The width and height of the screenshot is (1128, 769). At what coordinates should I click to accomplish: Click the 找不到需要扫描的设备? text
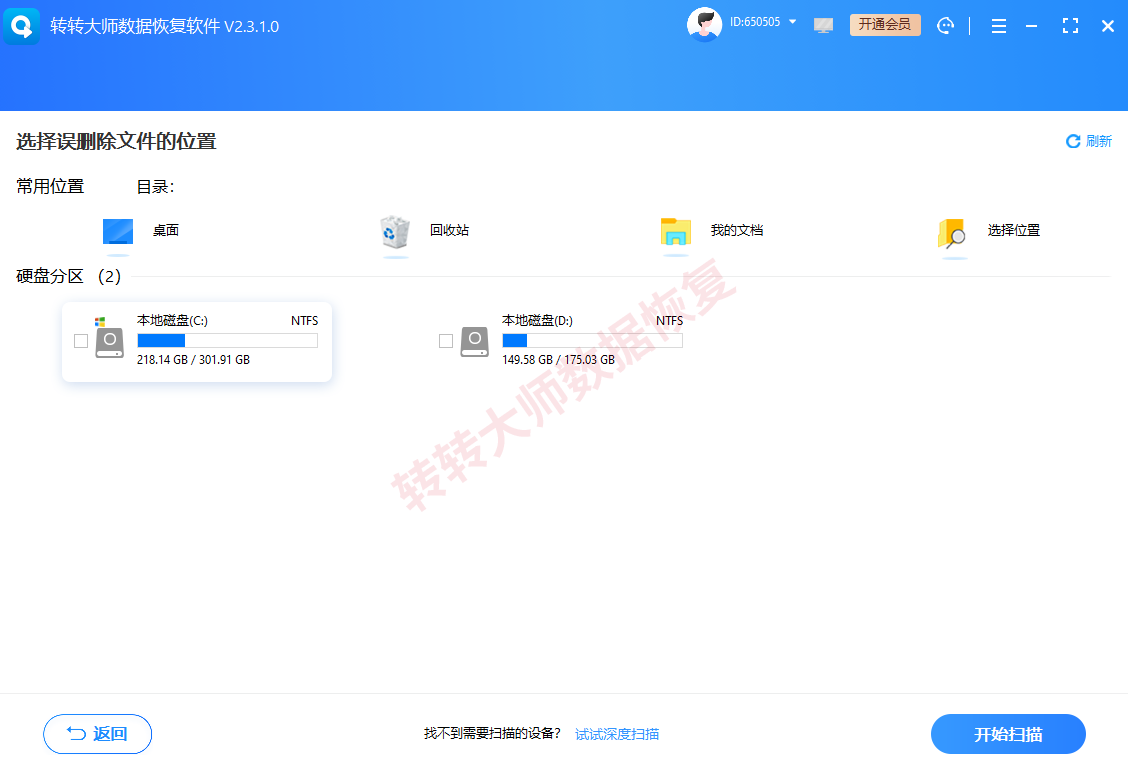pos(492,733)
